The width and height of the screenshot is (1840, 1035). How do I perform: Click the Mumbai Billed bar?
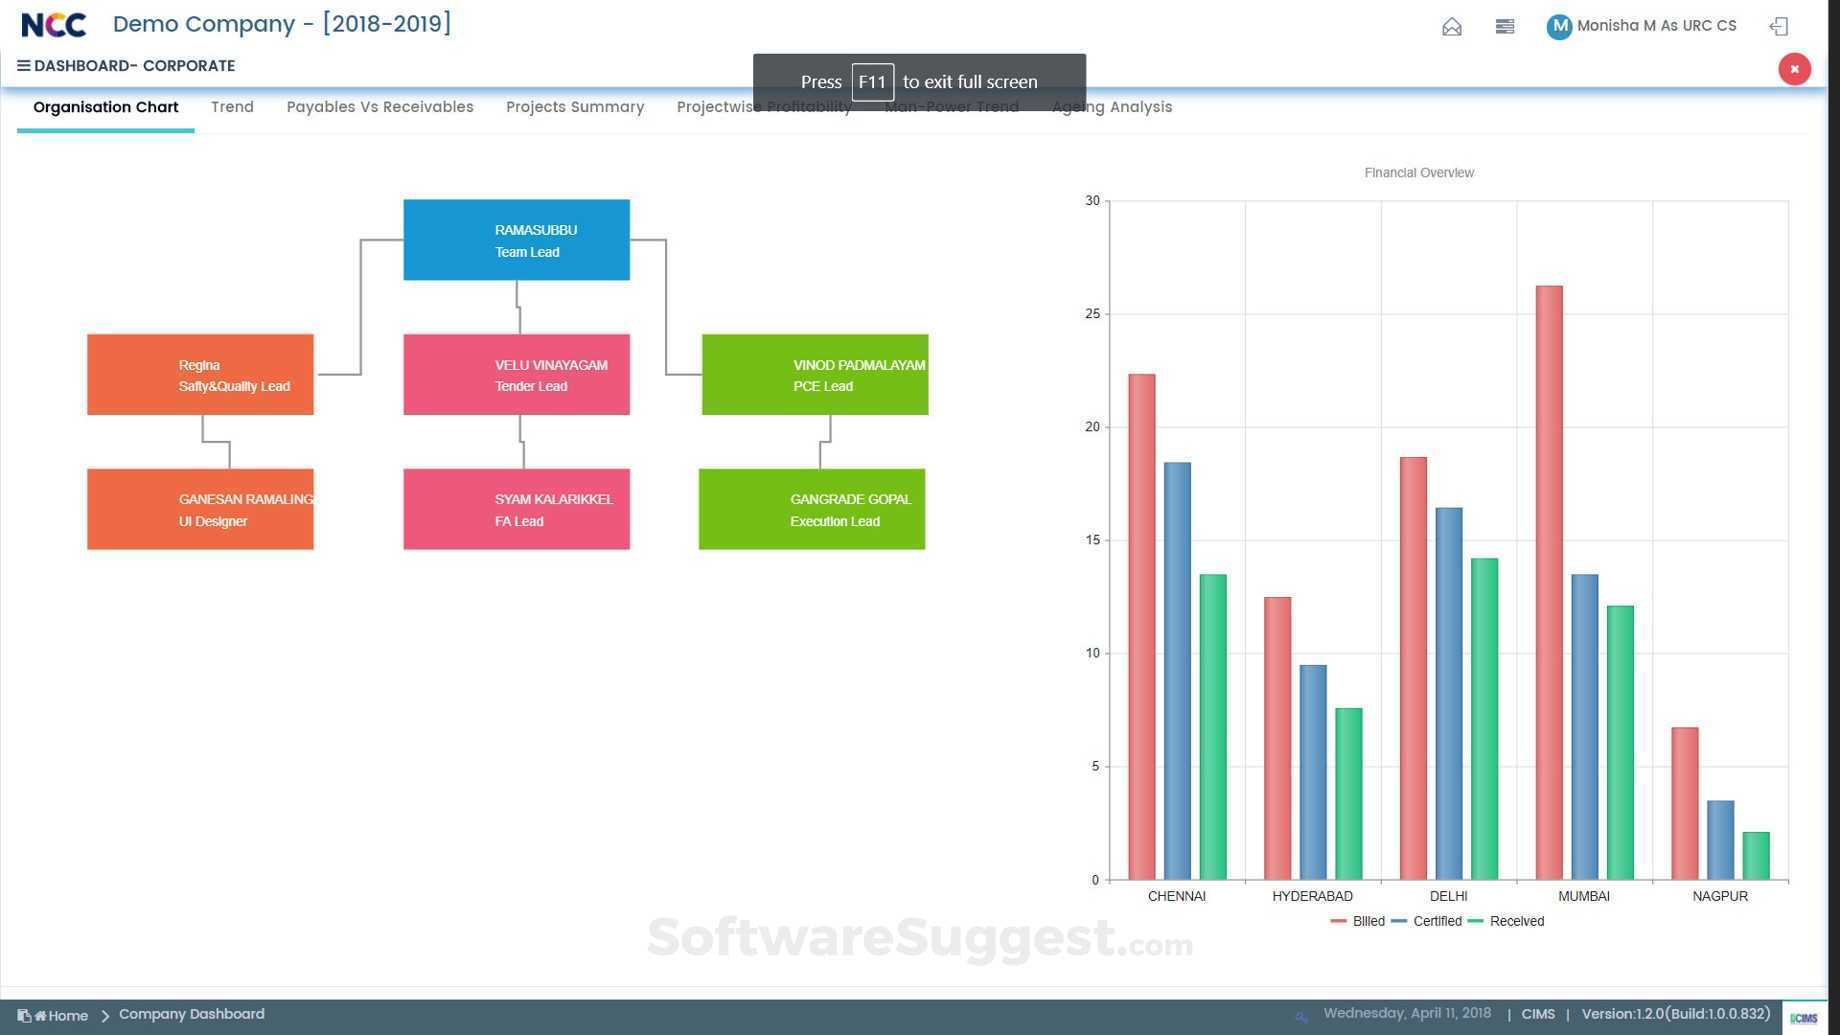coord(1549,583)
